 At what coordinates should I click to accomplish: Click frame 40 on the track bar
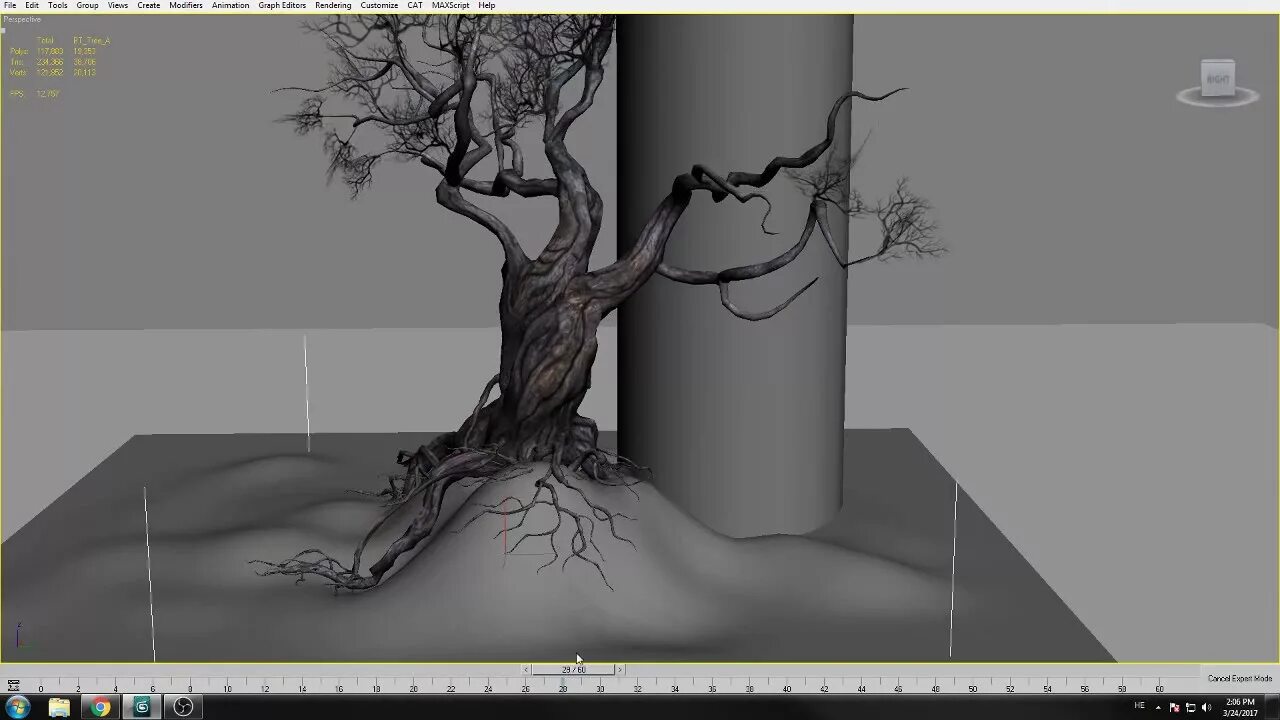click(787, 688)
